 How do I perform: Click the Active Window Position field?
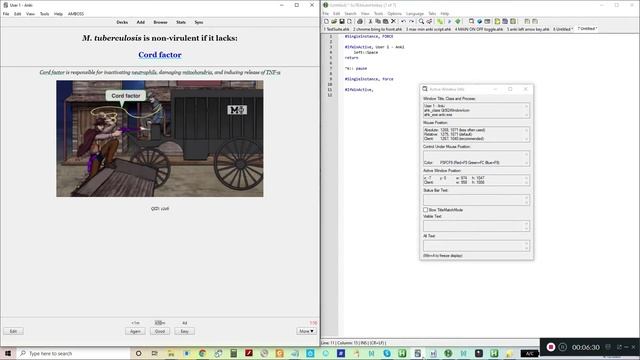point(476,180)
